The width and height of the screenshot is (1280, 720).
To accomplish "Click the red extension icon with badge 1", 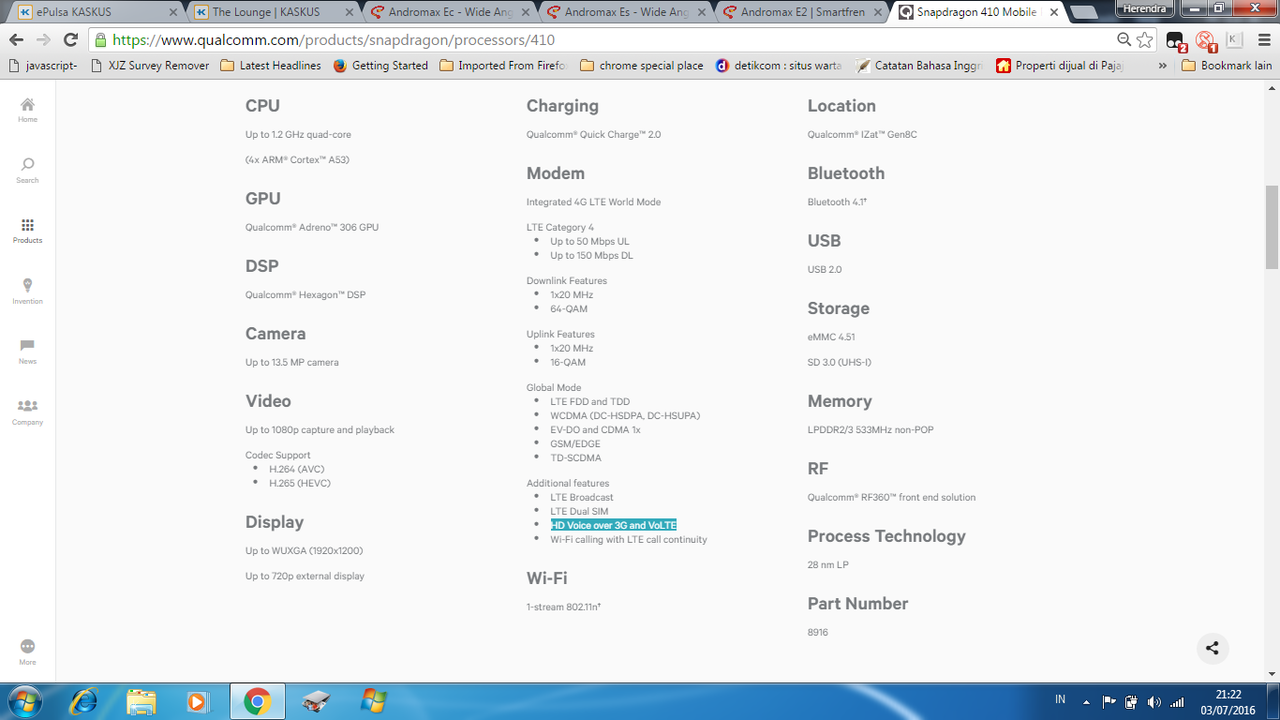I will [1205, 41].
